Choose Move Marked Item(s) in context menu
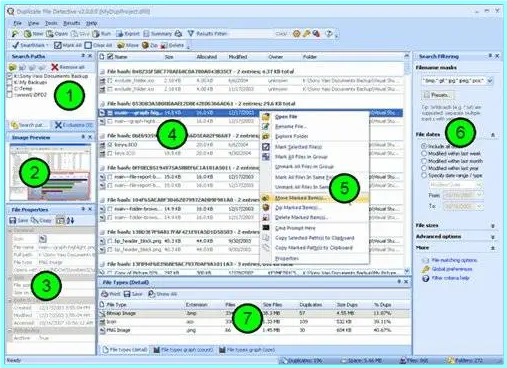 pos(314,198)
